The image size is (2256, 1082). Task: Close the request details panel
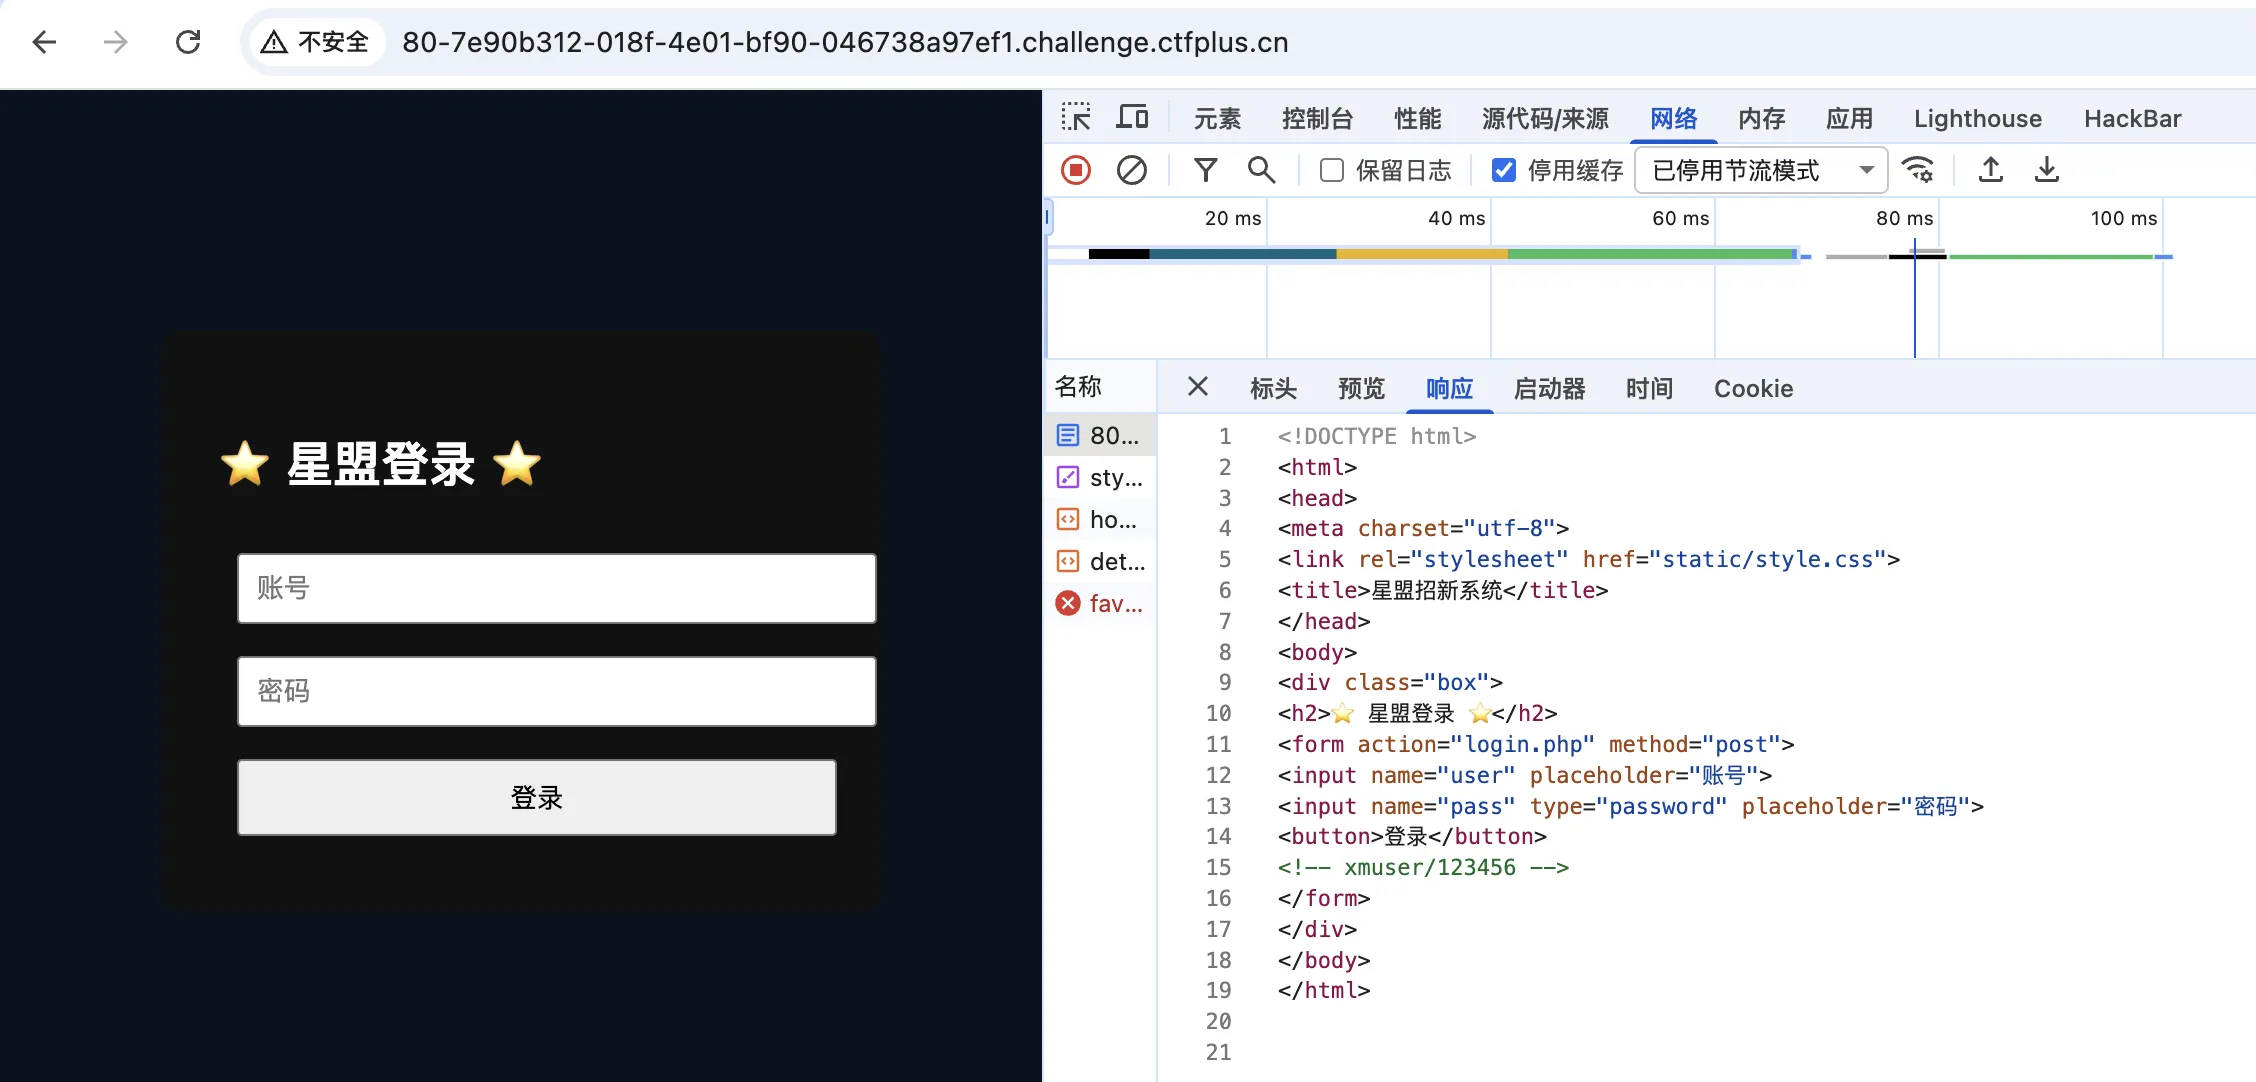(x=1197, y=386)
